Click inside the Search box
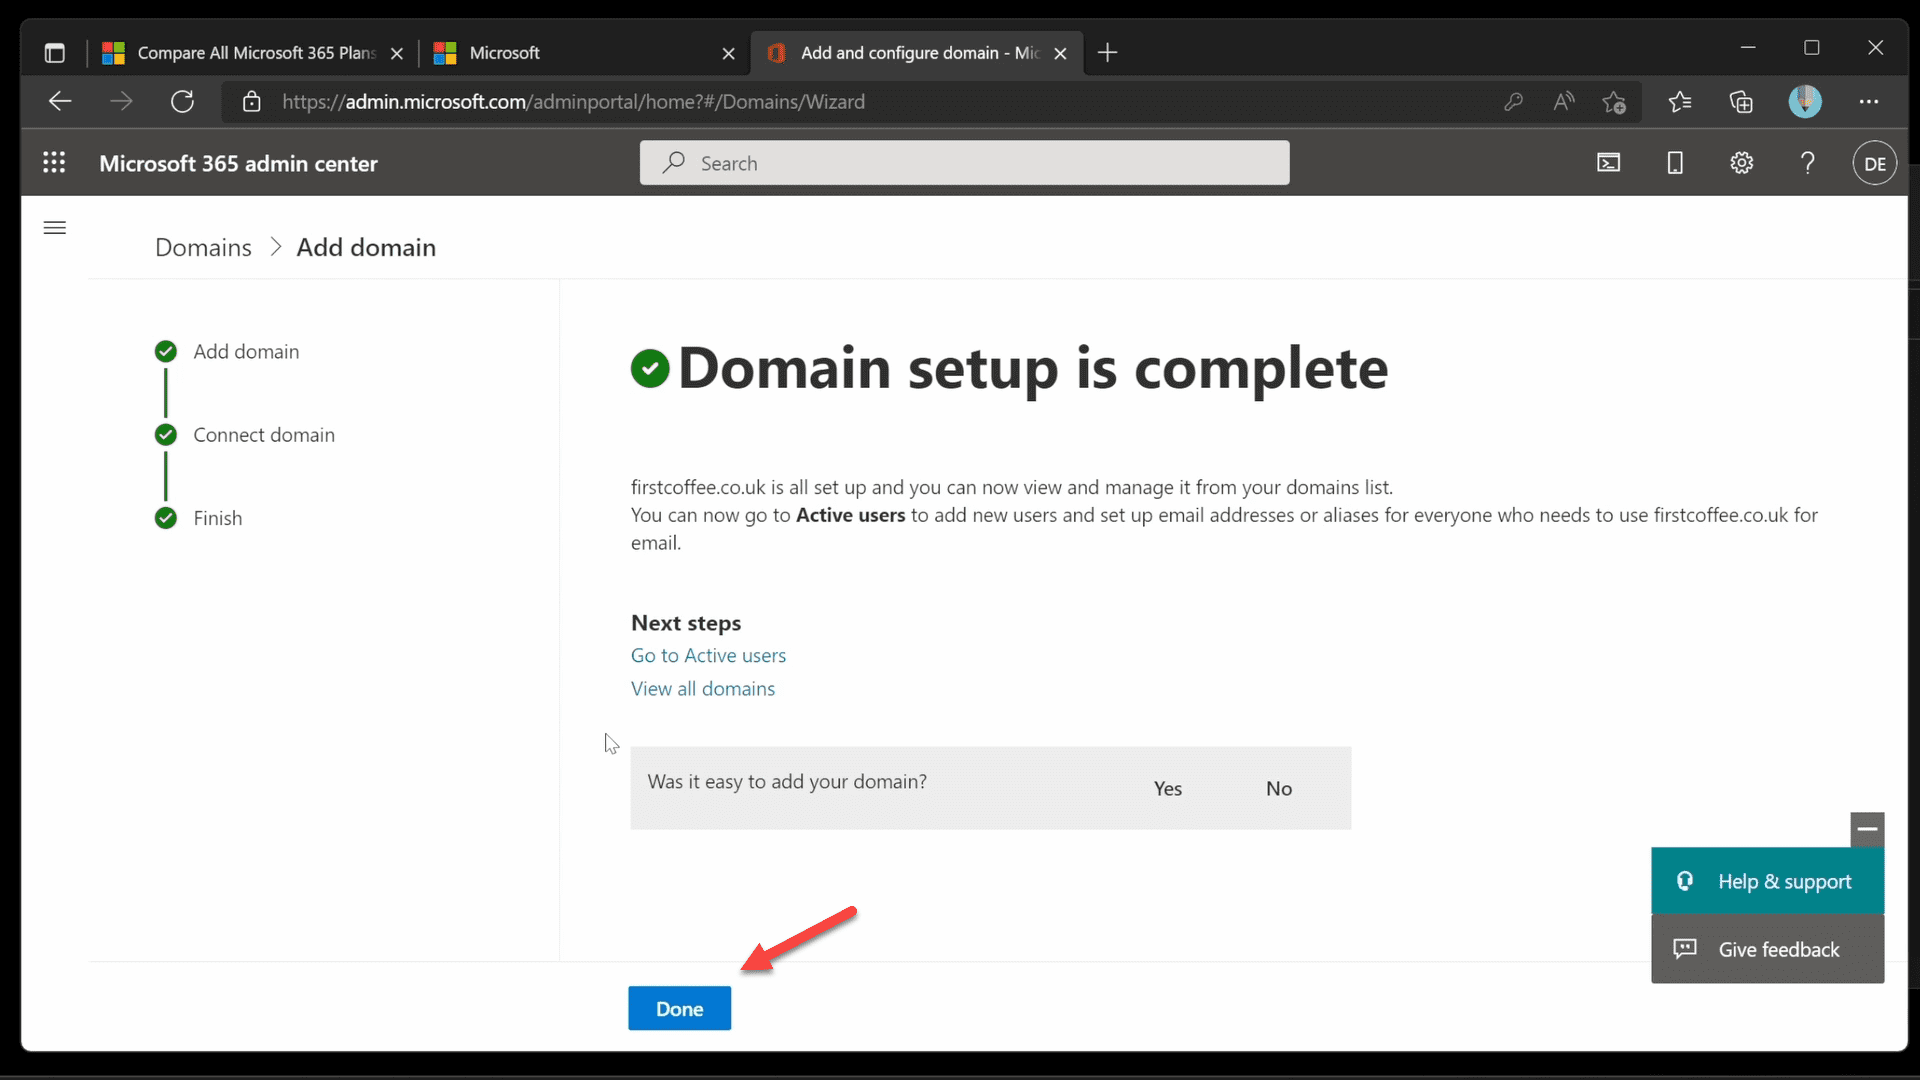Viewport: 1920px width, 1080px height. pyautogui.click(x=963, y=162)
